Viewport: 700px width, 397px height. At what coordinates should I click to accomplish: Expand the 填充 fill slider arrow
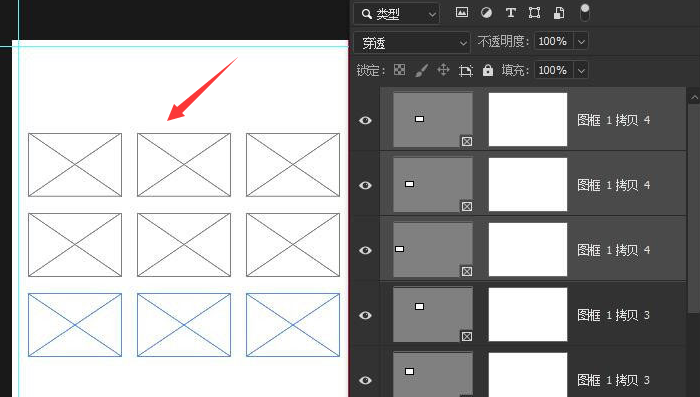pos(581,71)
